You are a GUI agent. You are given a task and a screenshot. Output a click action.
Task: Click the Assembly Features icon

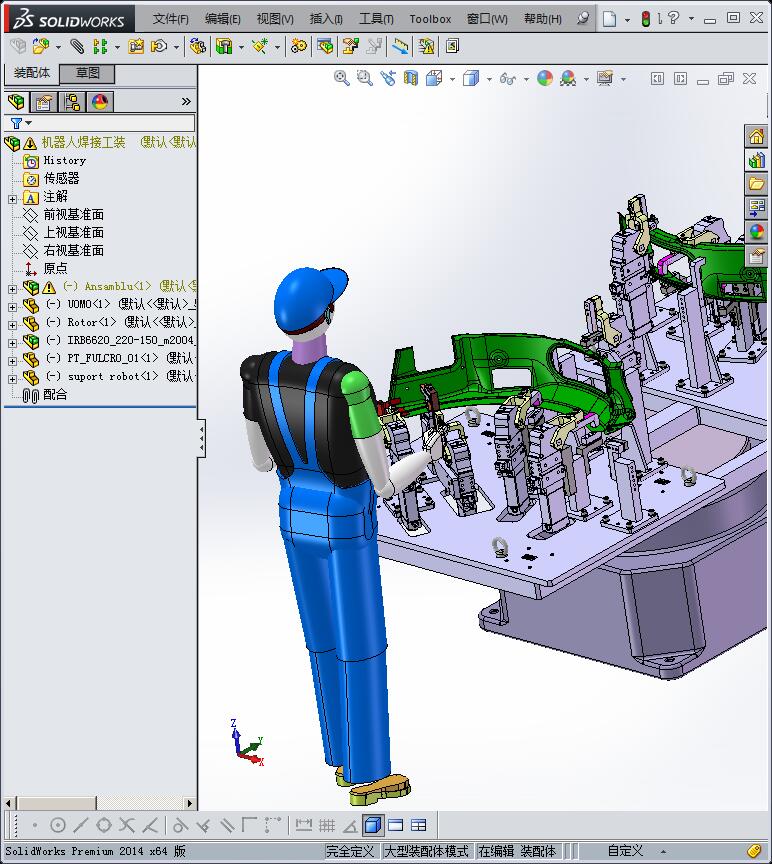224,46
